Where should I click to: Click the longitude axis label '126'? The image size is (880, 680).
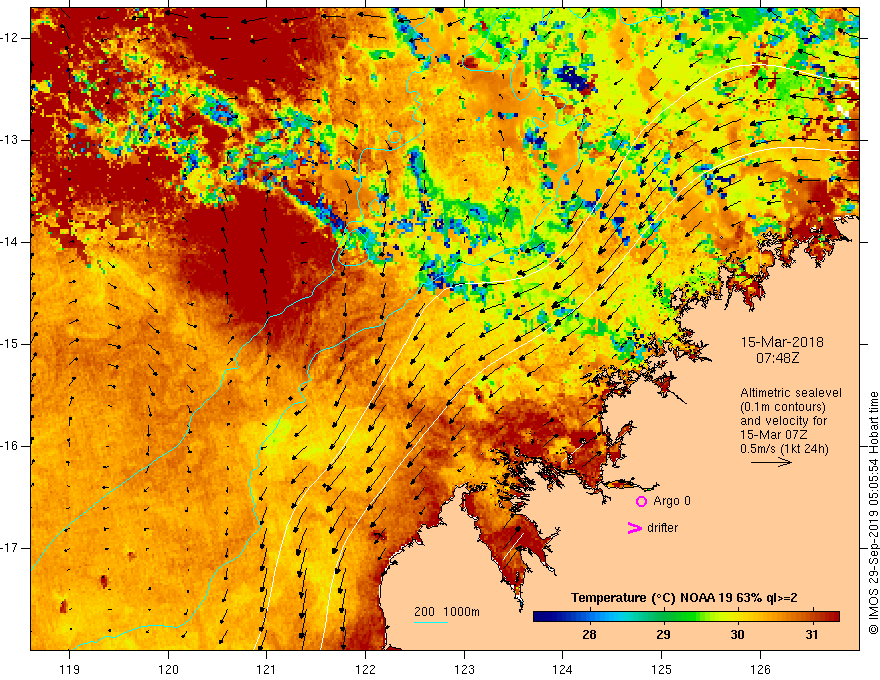(x=760, y=669)
